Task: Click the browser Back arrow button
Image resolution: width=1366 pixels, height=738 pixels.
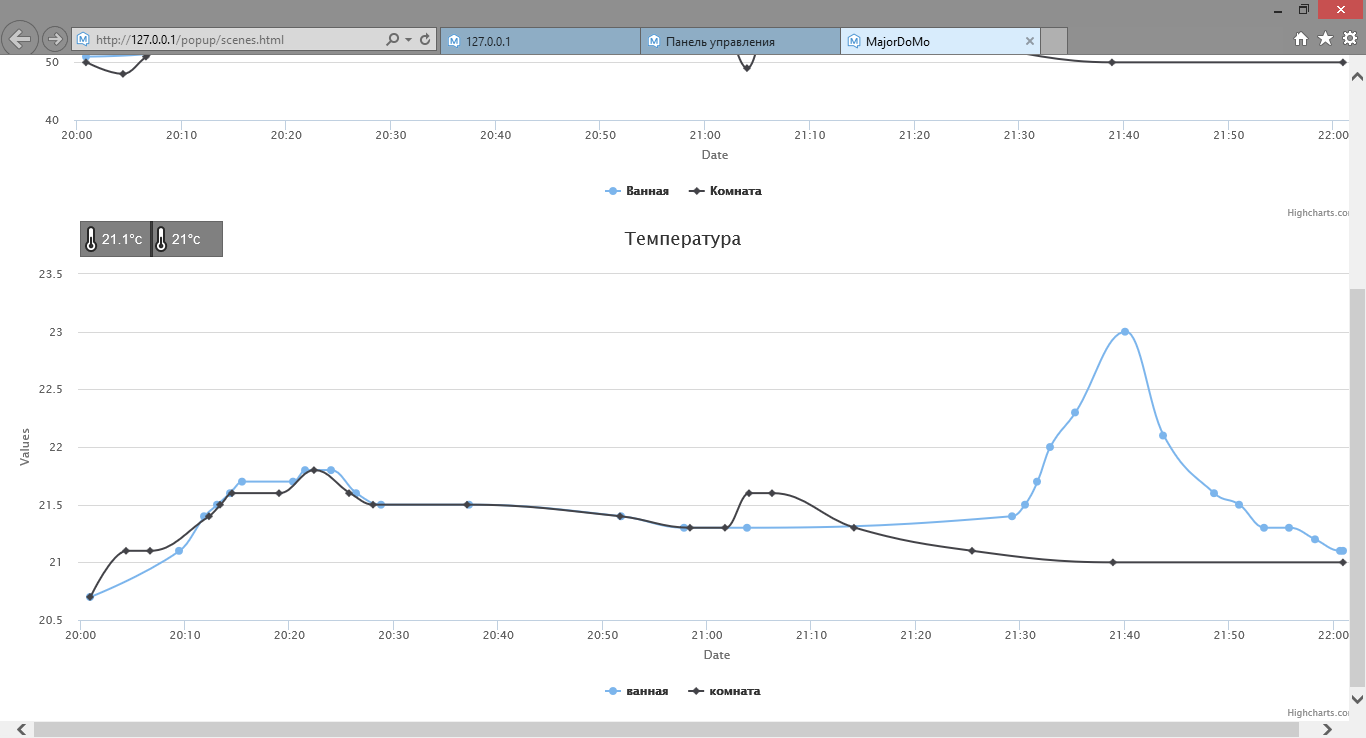Action: tap(21, 39)
